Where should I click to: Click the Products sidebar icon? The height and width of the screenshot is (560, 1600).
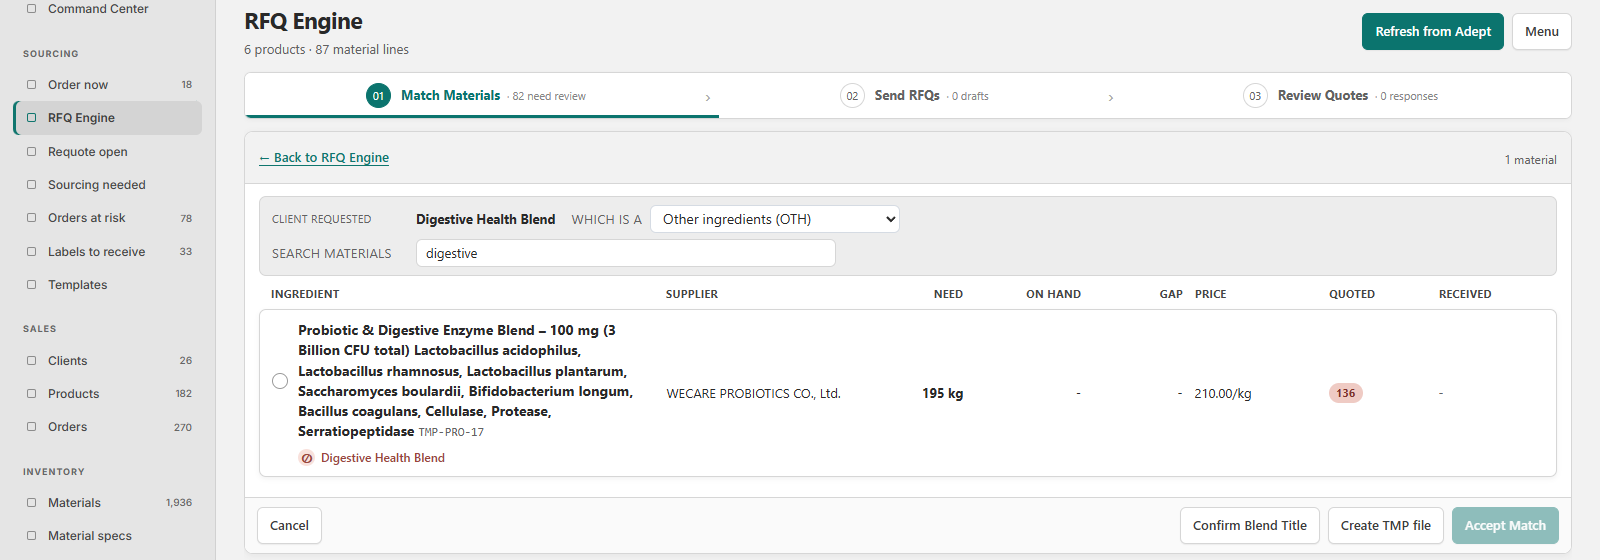coord(31,394)
